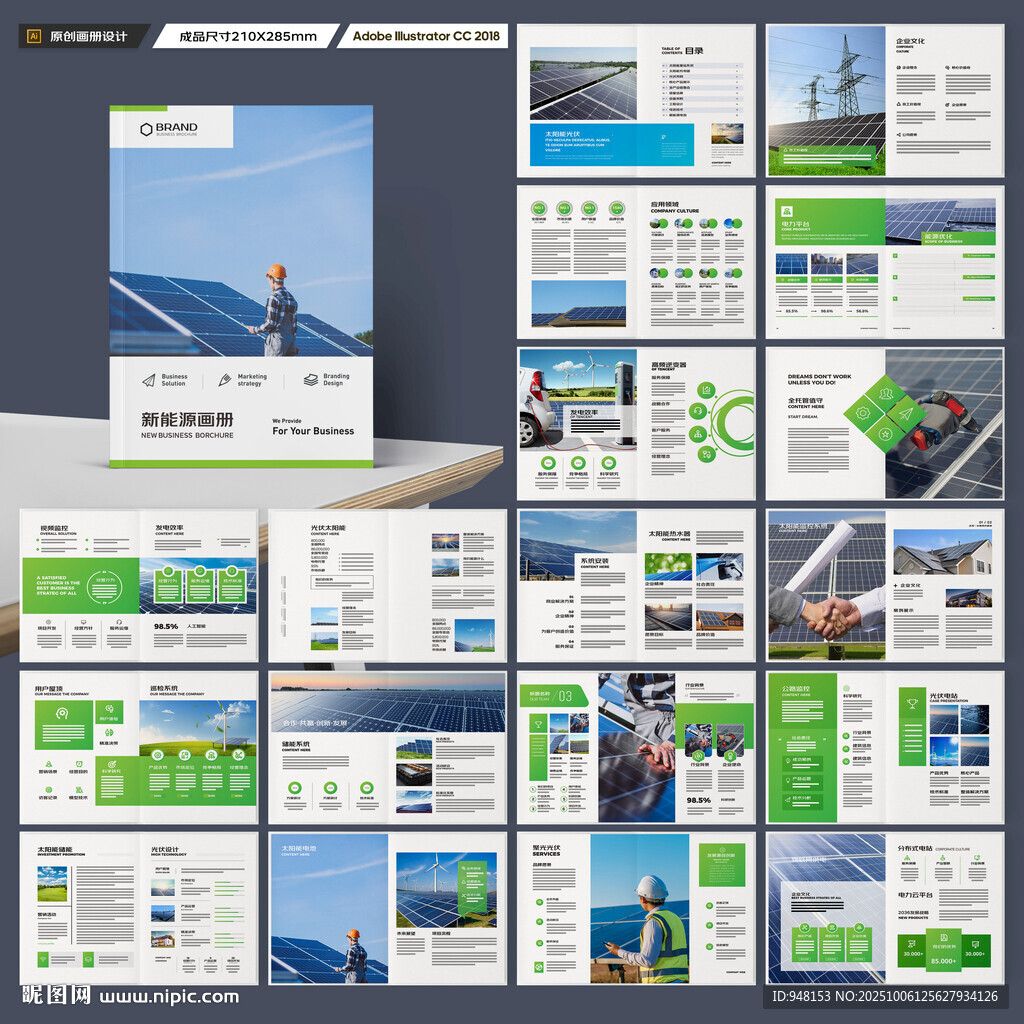Click the power pylon photo
This screenshot has height=1024, width=1024.
[x=827, y=101]
